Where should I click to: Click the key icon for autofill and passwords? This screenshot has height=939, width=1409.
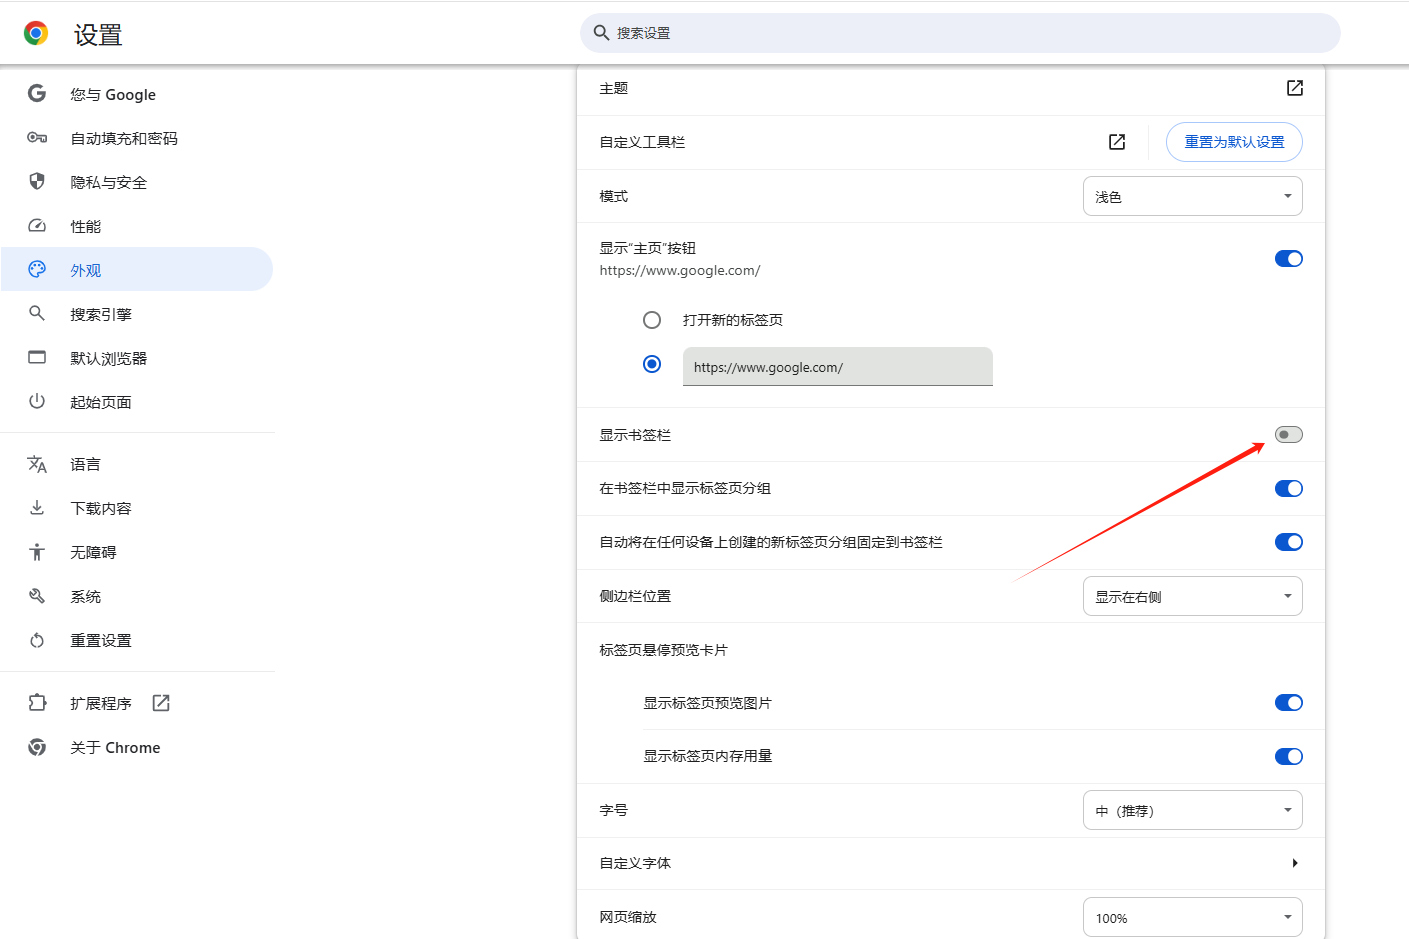coord(37,138)
